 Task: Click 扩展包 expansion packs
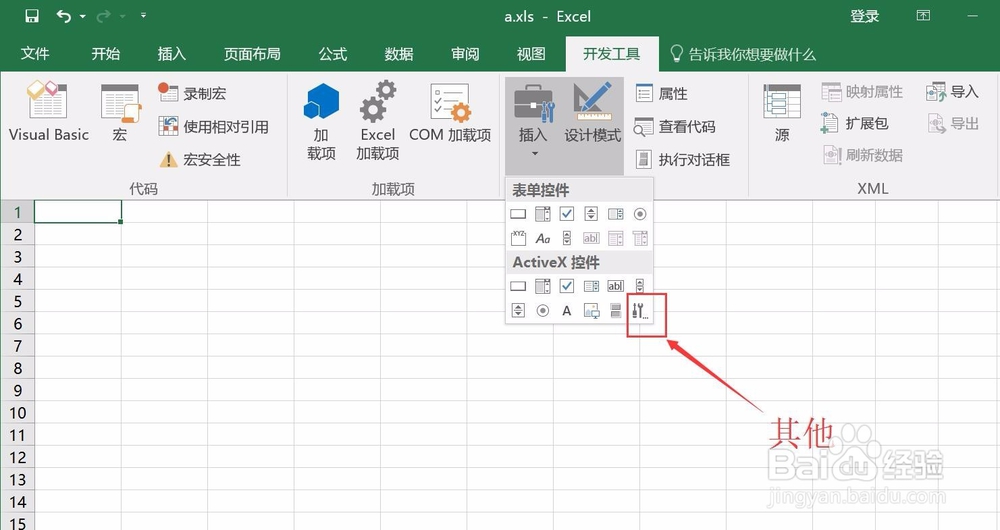(855, 123)
